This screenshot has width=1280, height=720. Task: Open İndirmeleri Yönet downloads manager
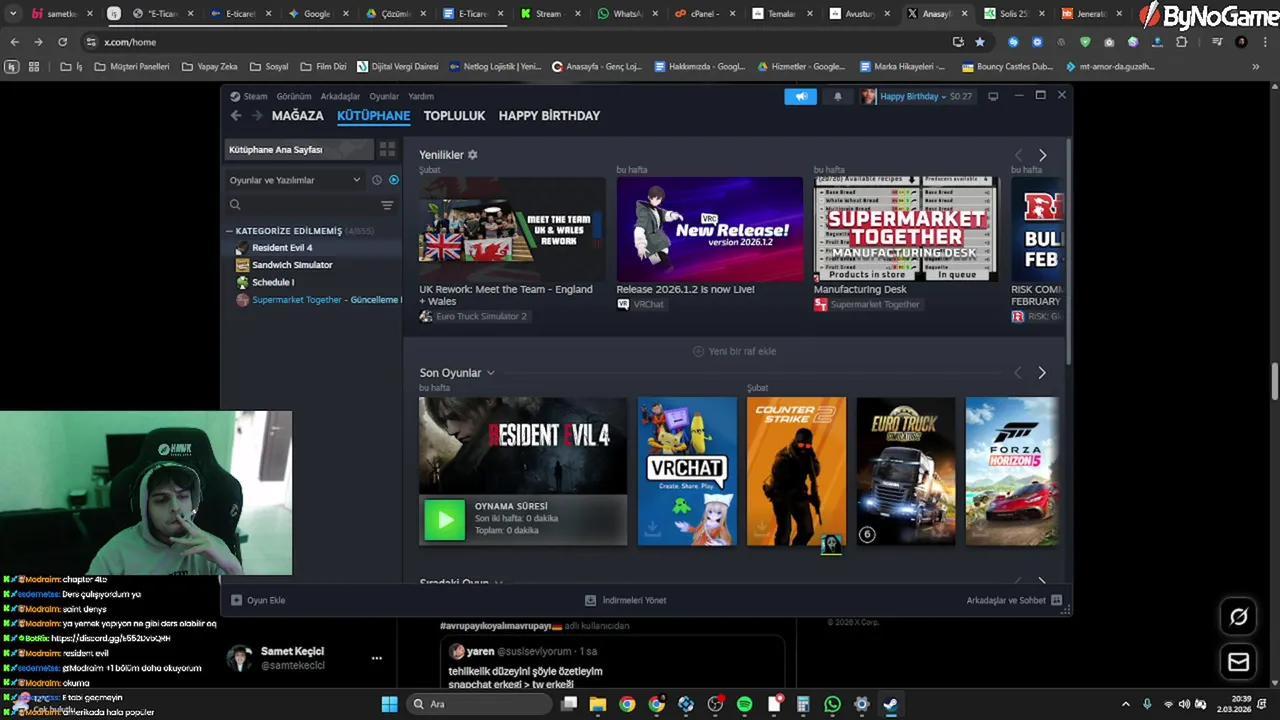point(626,600)
